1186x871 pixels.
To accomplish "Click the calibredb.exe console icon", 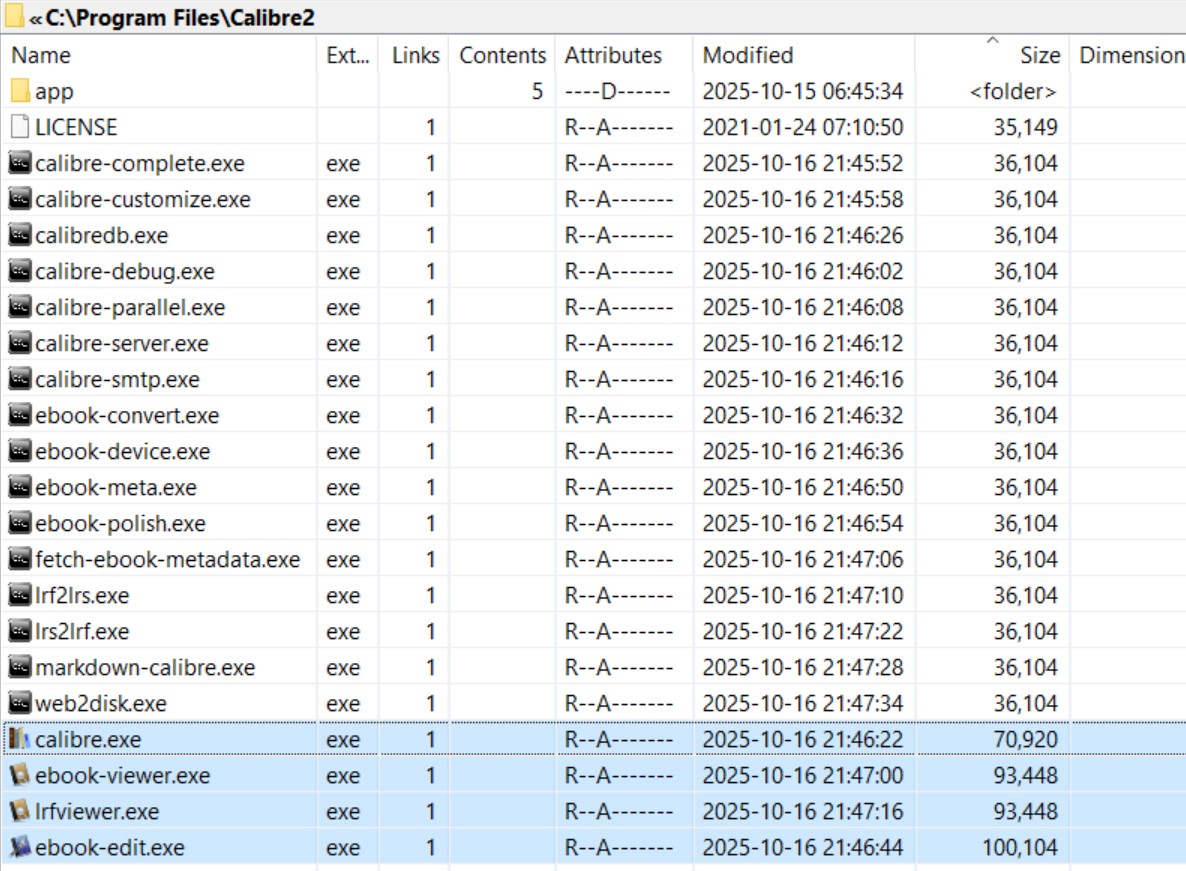I will pos(20,235).
